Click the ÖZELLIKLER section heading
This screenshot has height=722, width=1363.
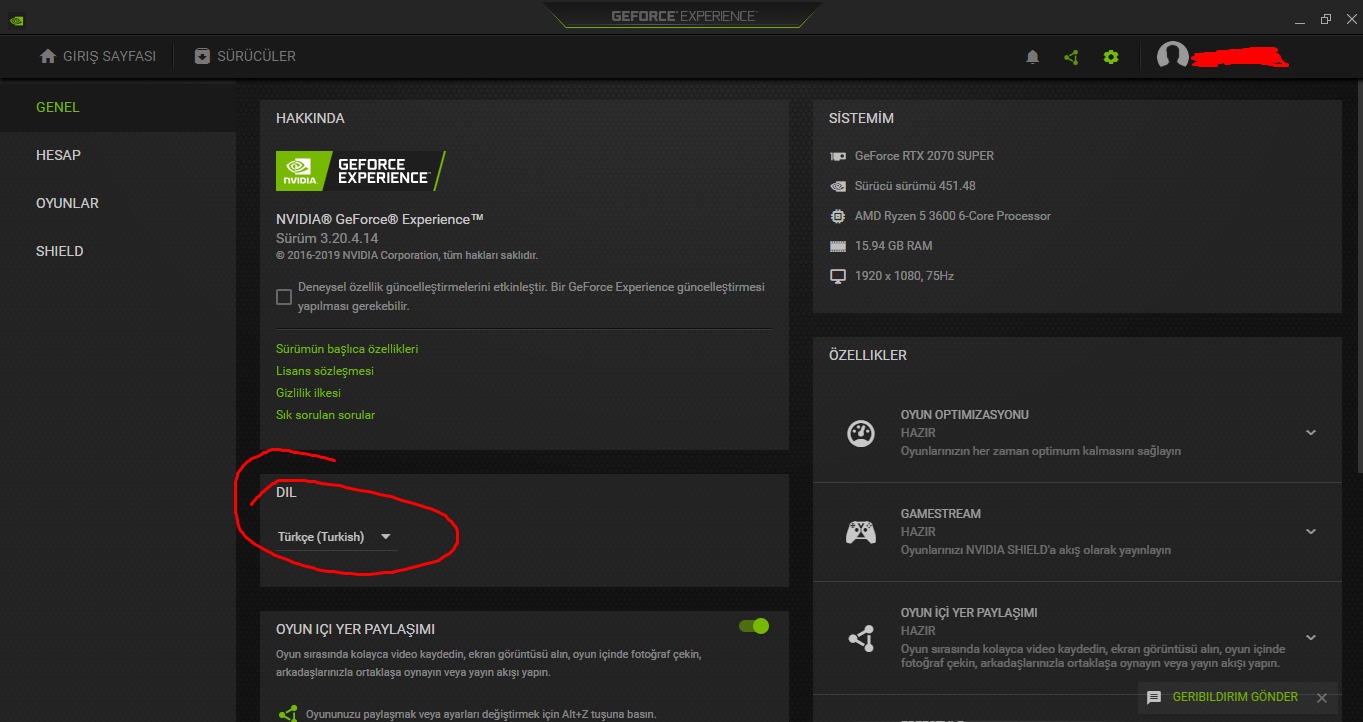point(868,355)
